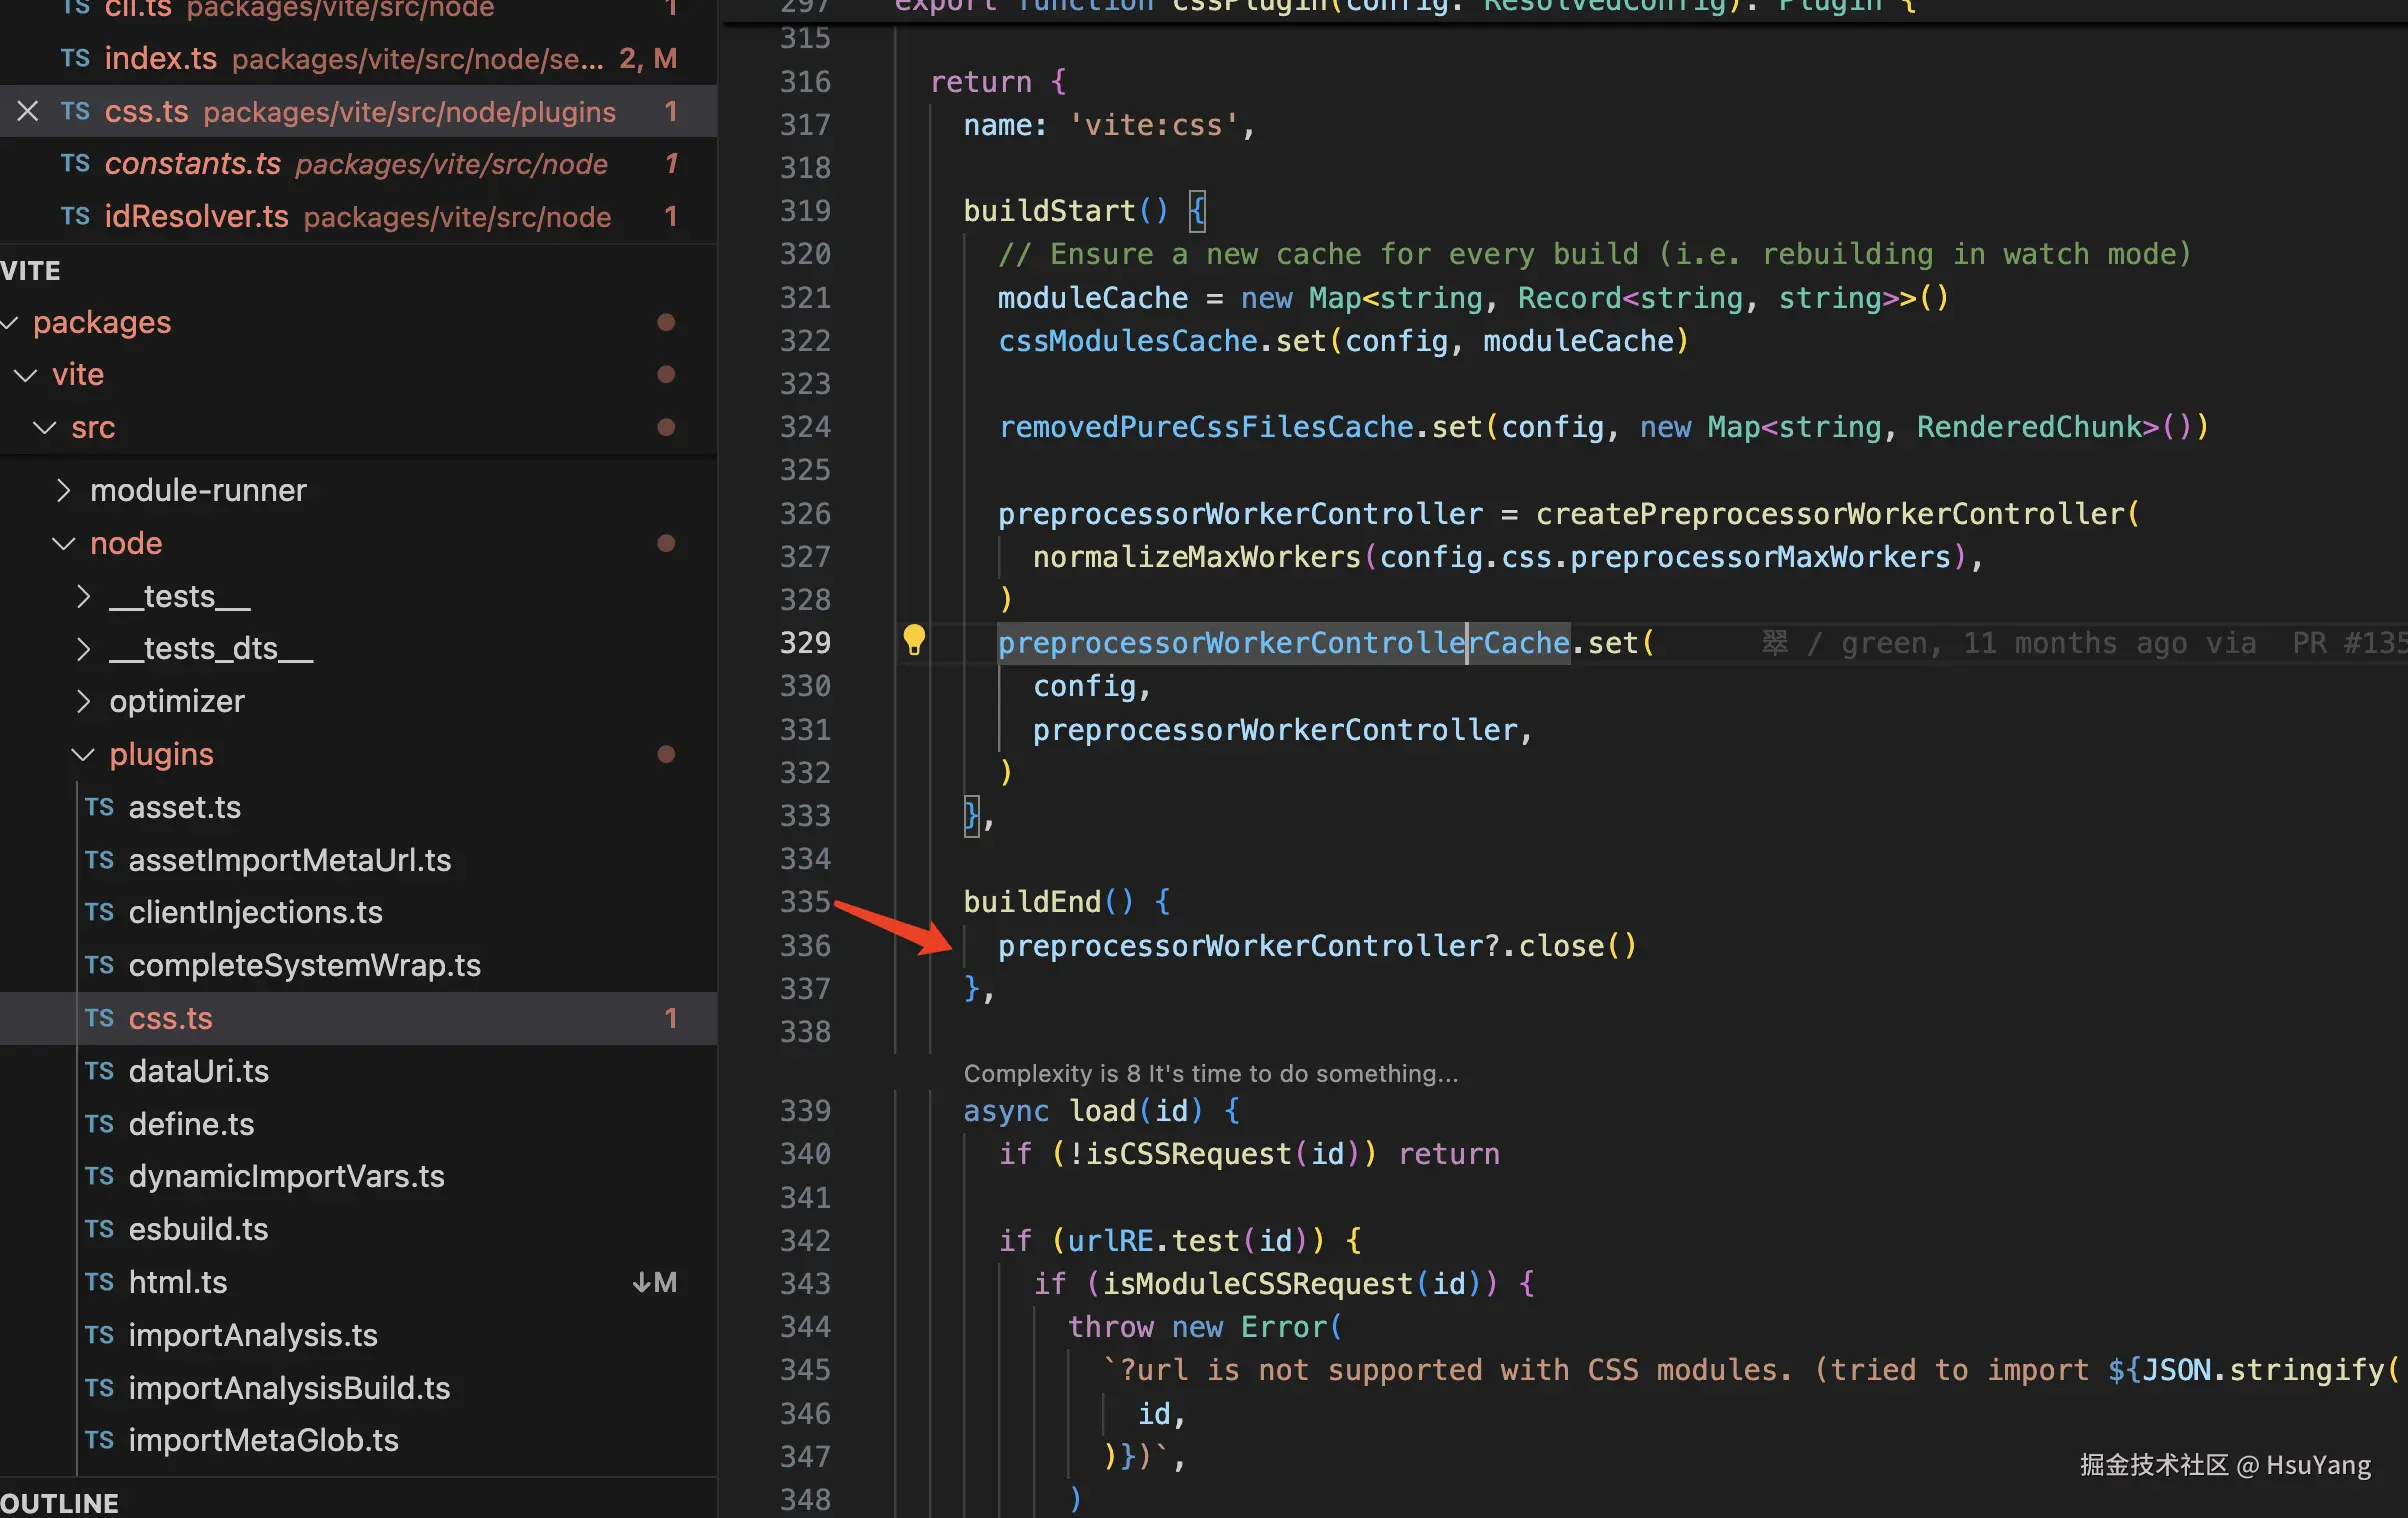Open dataUri.ts from file tree

click(198, 1071)
